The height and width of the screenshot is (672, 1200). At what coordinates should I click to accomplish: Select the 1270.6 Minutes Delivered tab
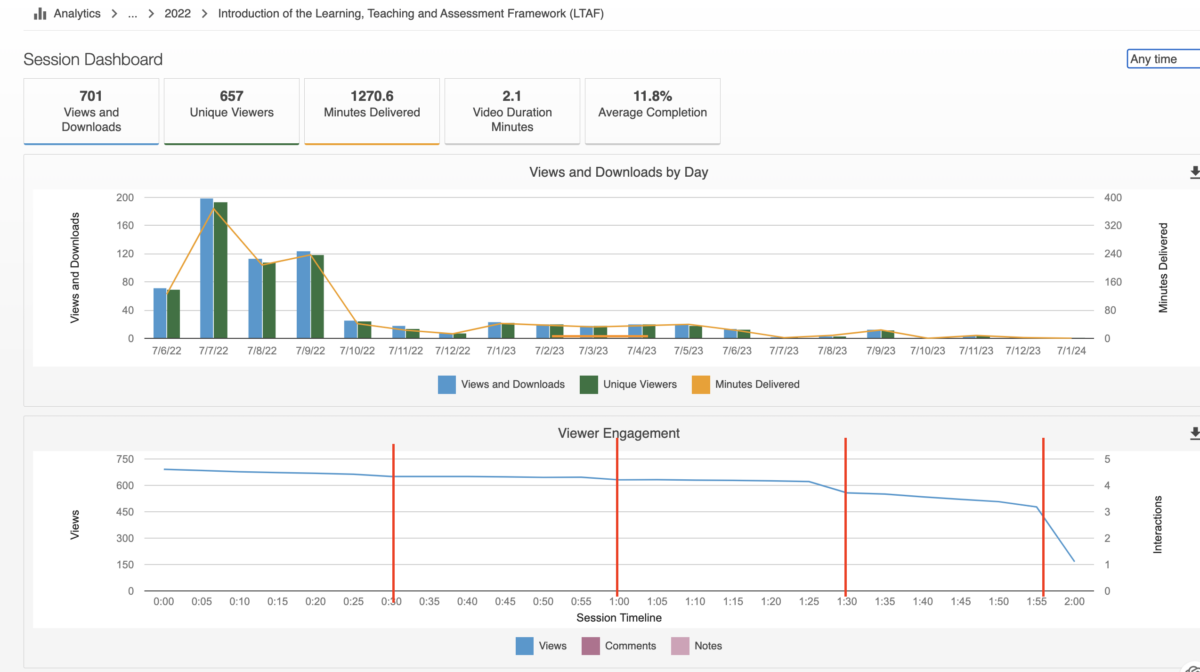coord(372,111)
